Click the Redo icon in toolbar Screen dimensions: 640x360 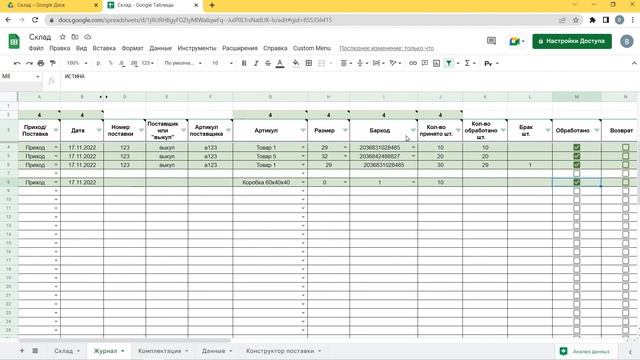[29, 63]
